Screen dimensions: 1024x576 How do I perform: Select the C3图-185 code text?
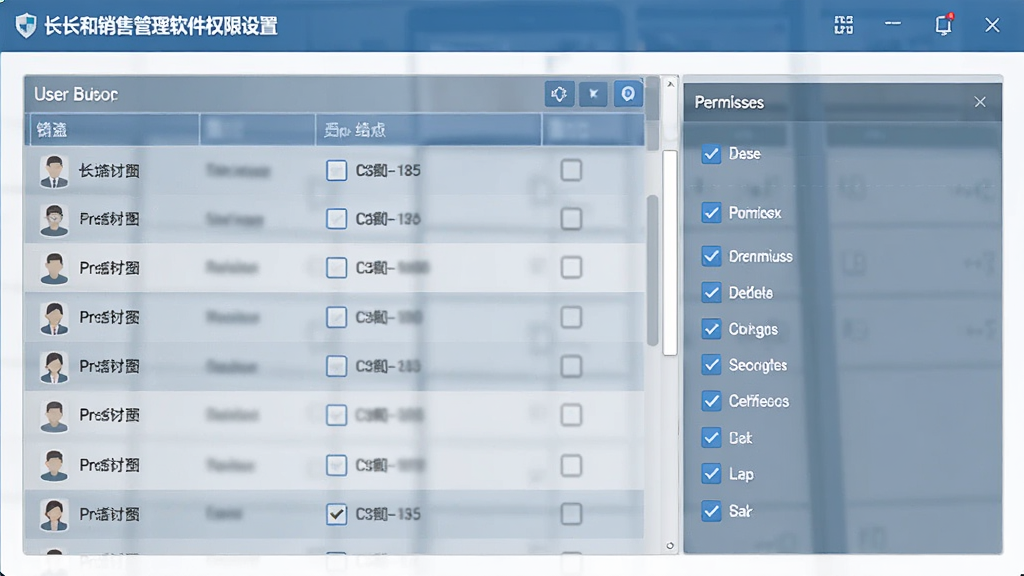coord(388,170)
